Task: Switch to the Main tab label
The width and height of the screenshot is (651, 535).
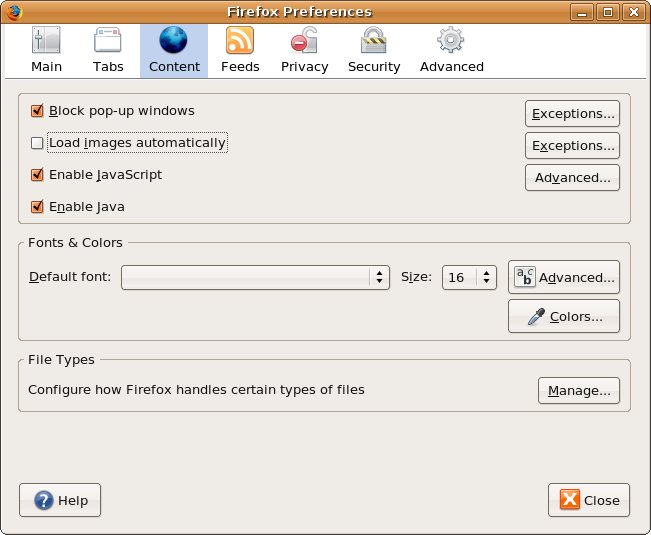Action: pyautogui.click(x=46, y=66)
